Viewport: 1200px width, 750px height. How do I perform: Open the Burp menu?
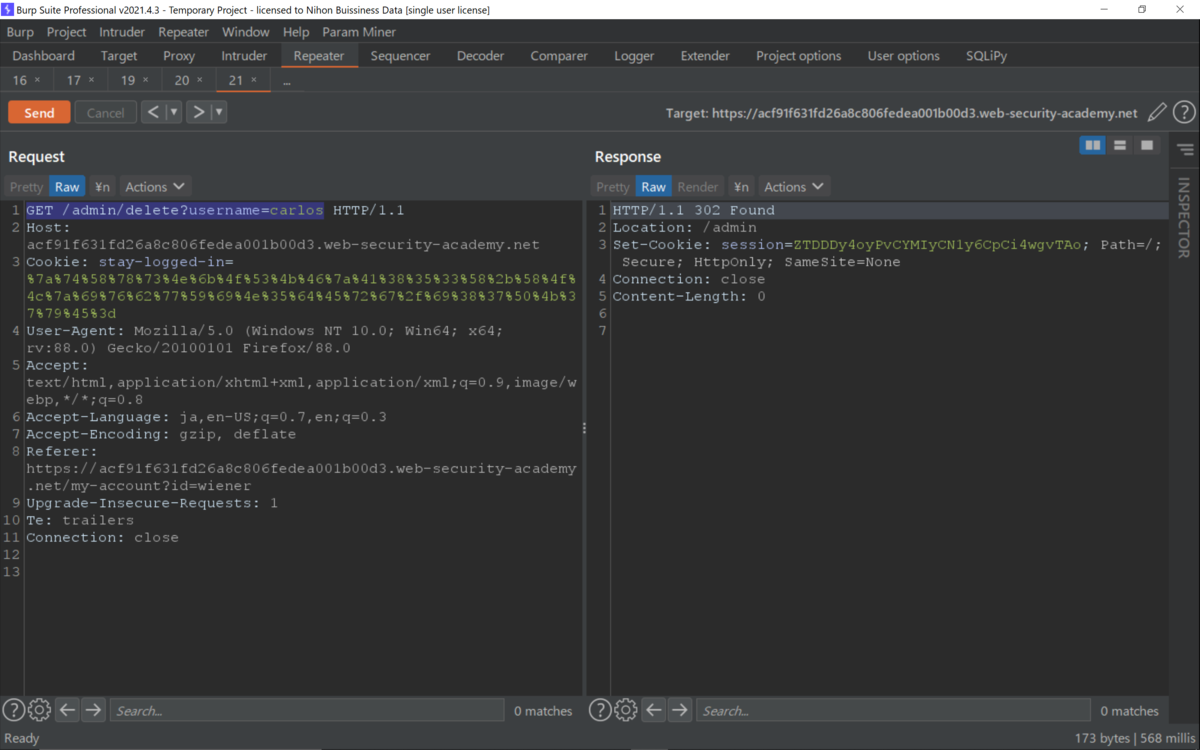(x=20, y=32)
